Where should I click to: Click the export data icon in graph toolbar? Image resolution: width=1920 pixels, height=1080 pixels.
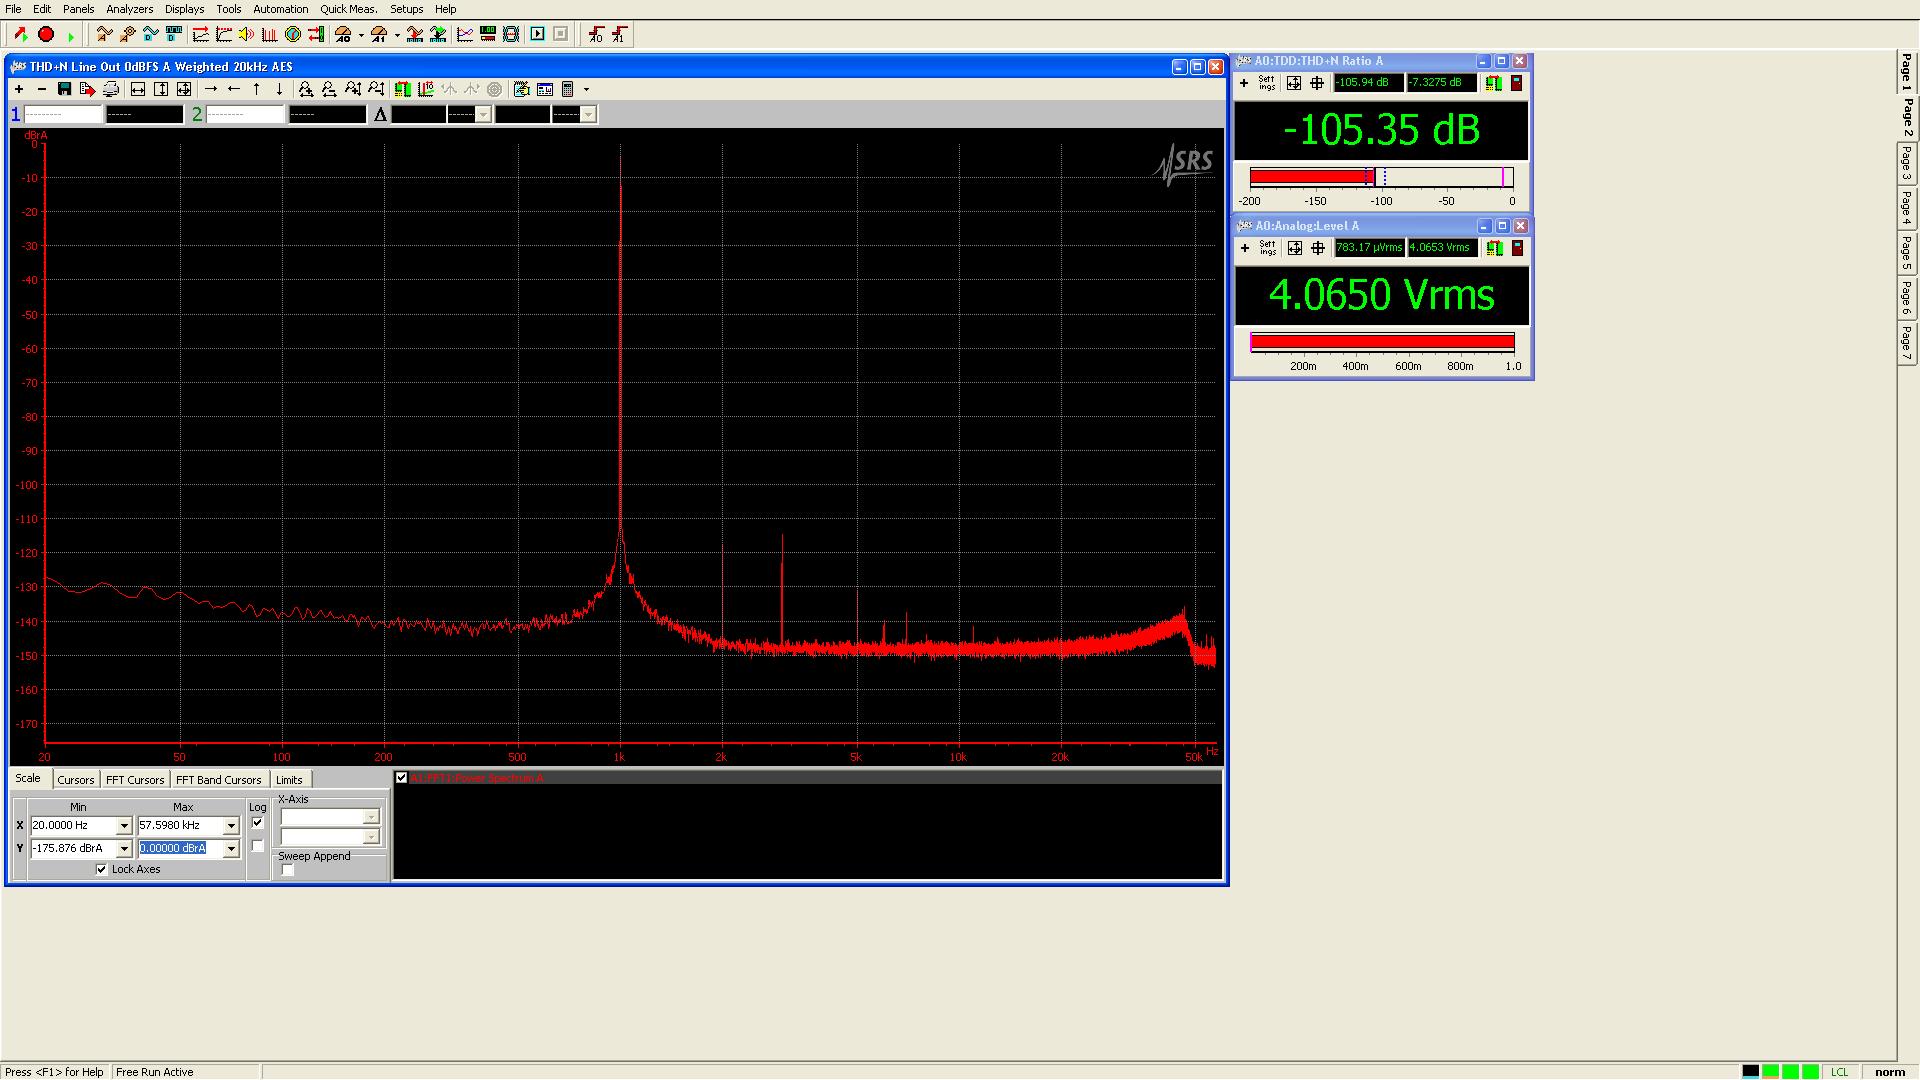point(87,89)
